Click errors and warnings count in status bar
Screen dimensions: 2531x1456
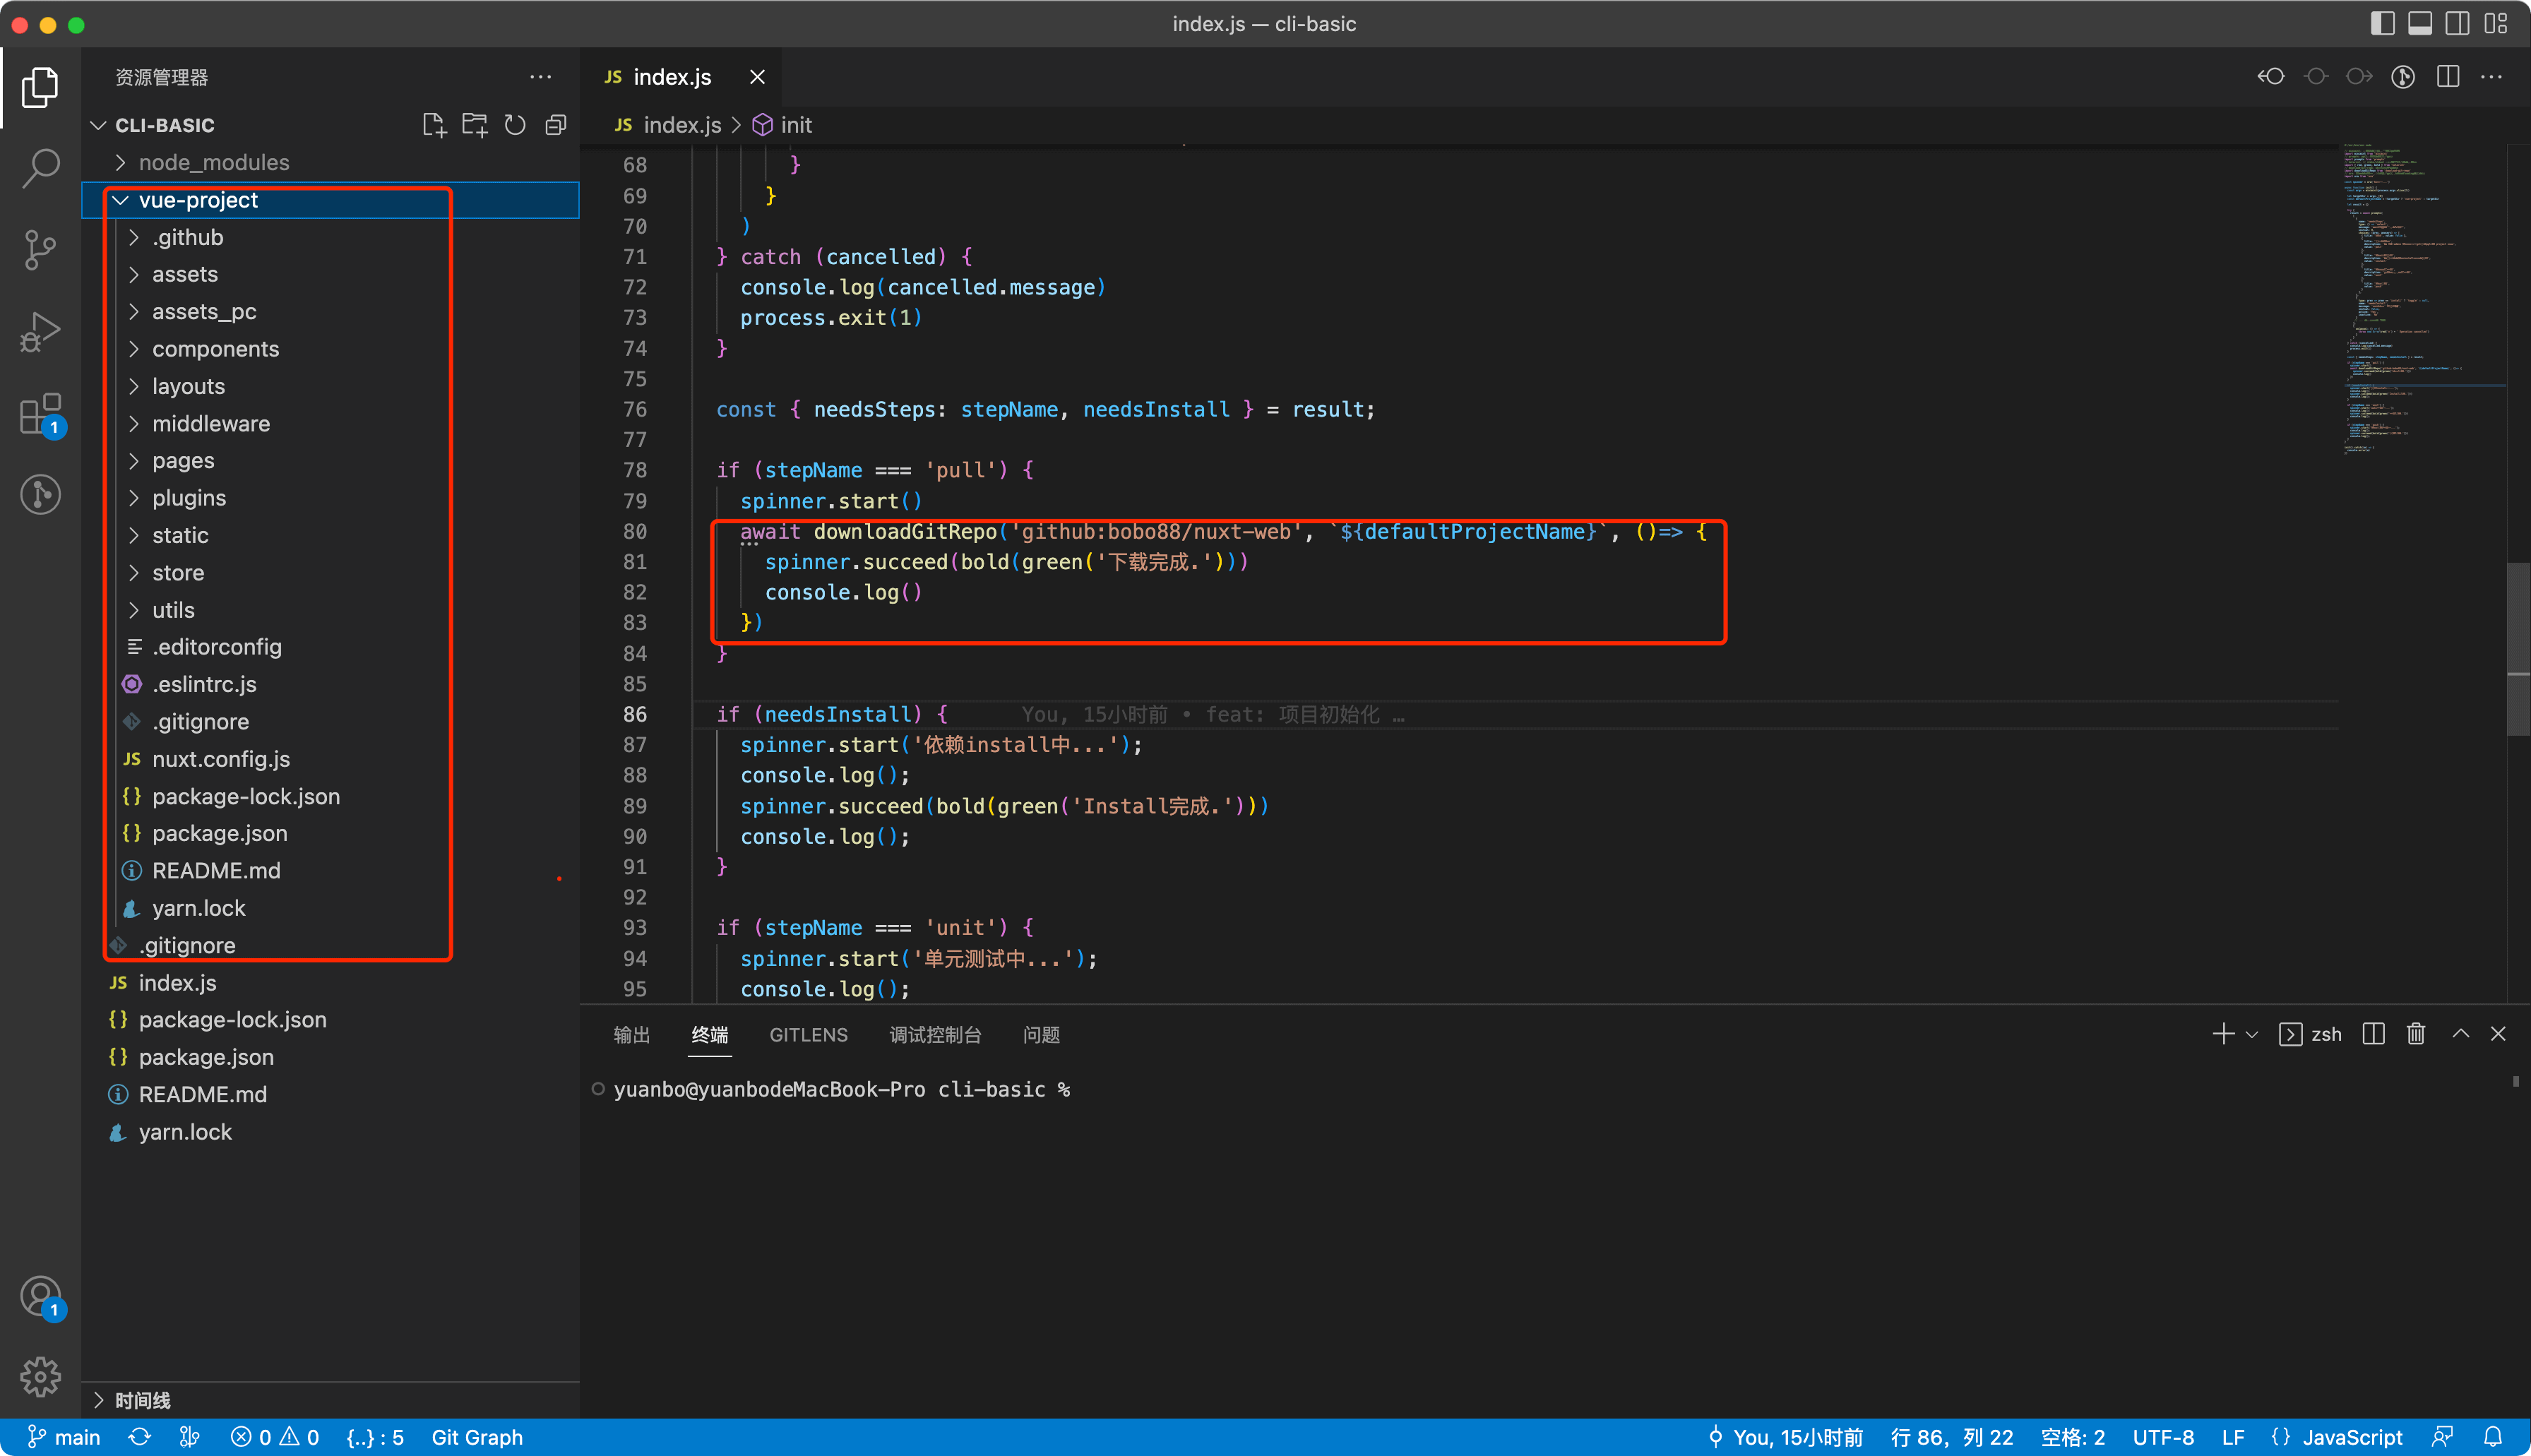point(275,1437)
